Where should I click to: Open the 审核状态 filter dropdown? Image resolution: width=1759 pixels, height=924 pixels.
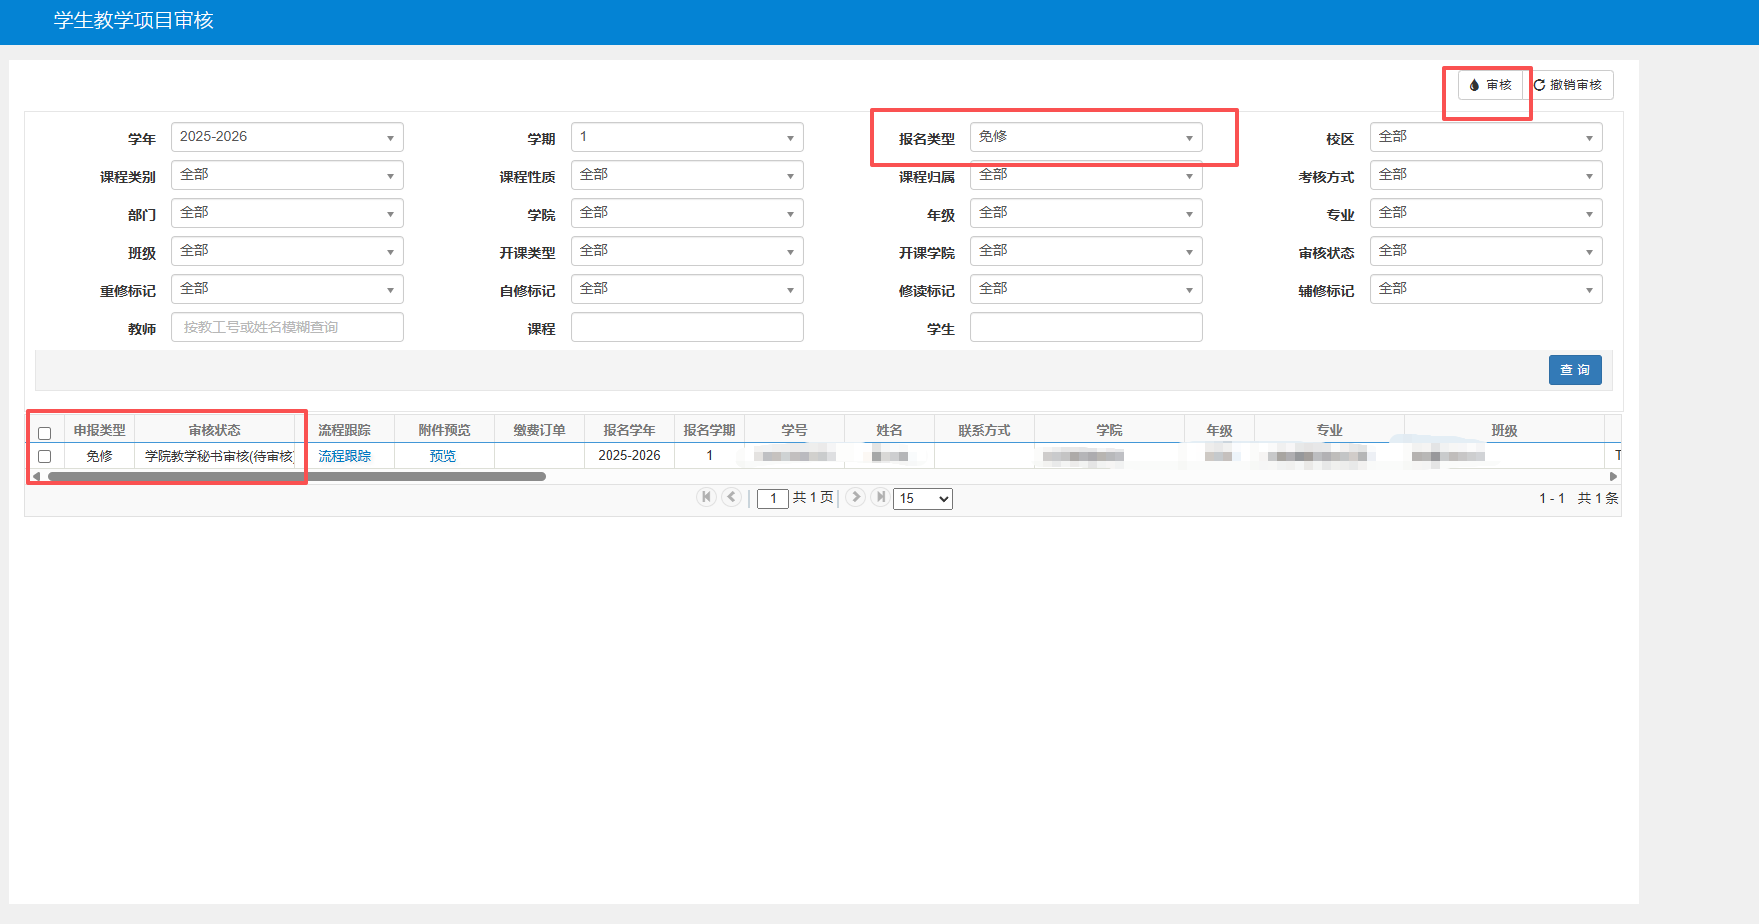pos(1485,251)
